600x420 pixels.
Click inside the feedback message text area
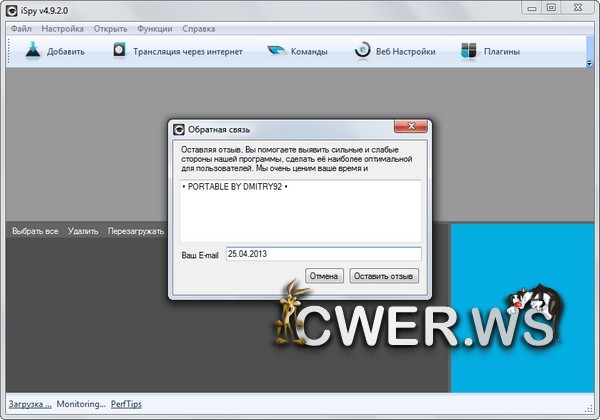click(300, 211)
